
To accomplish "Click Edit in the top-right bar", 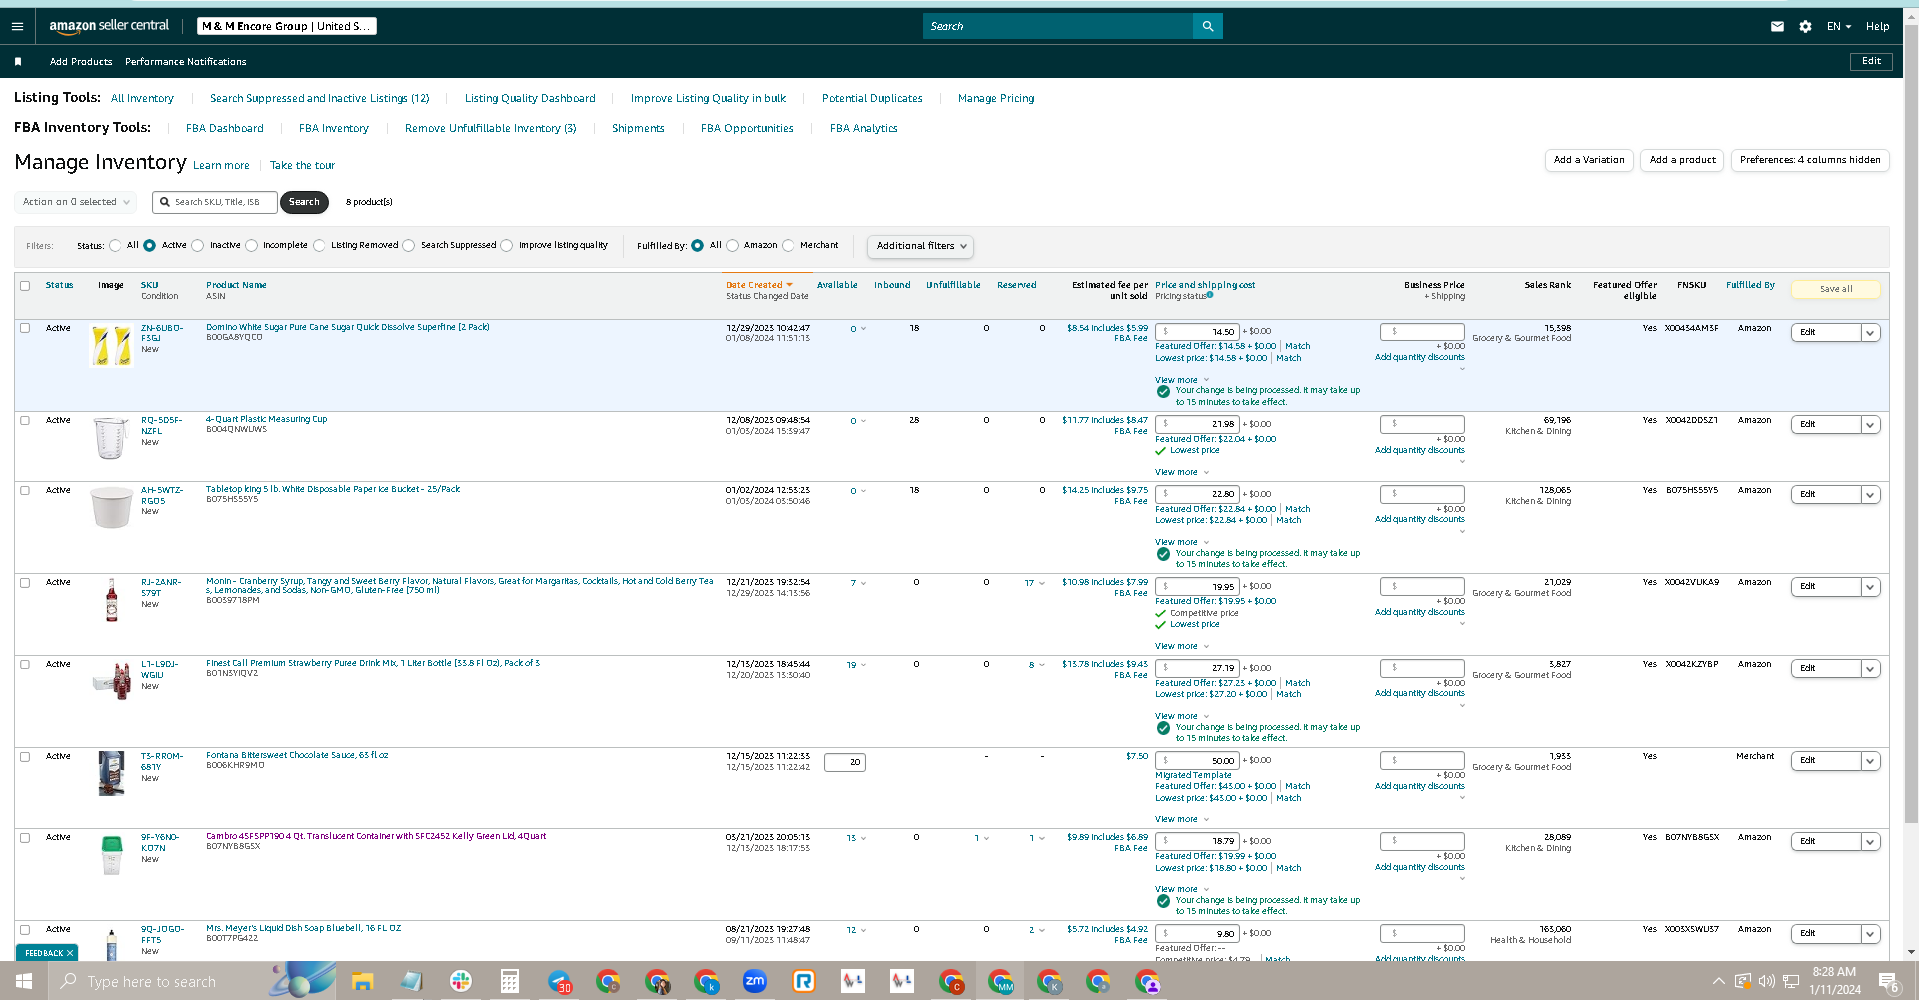I will [1871, 62].
